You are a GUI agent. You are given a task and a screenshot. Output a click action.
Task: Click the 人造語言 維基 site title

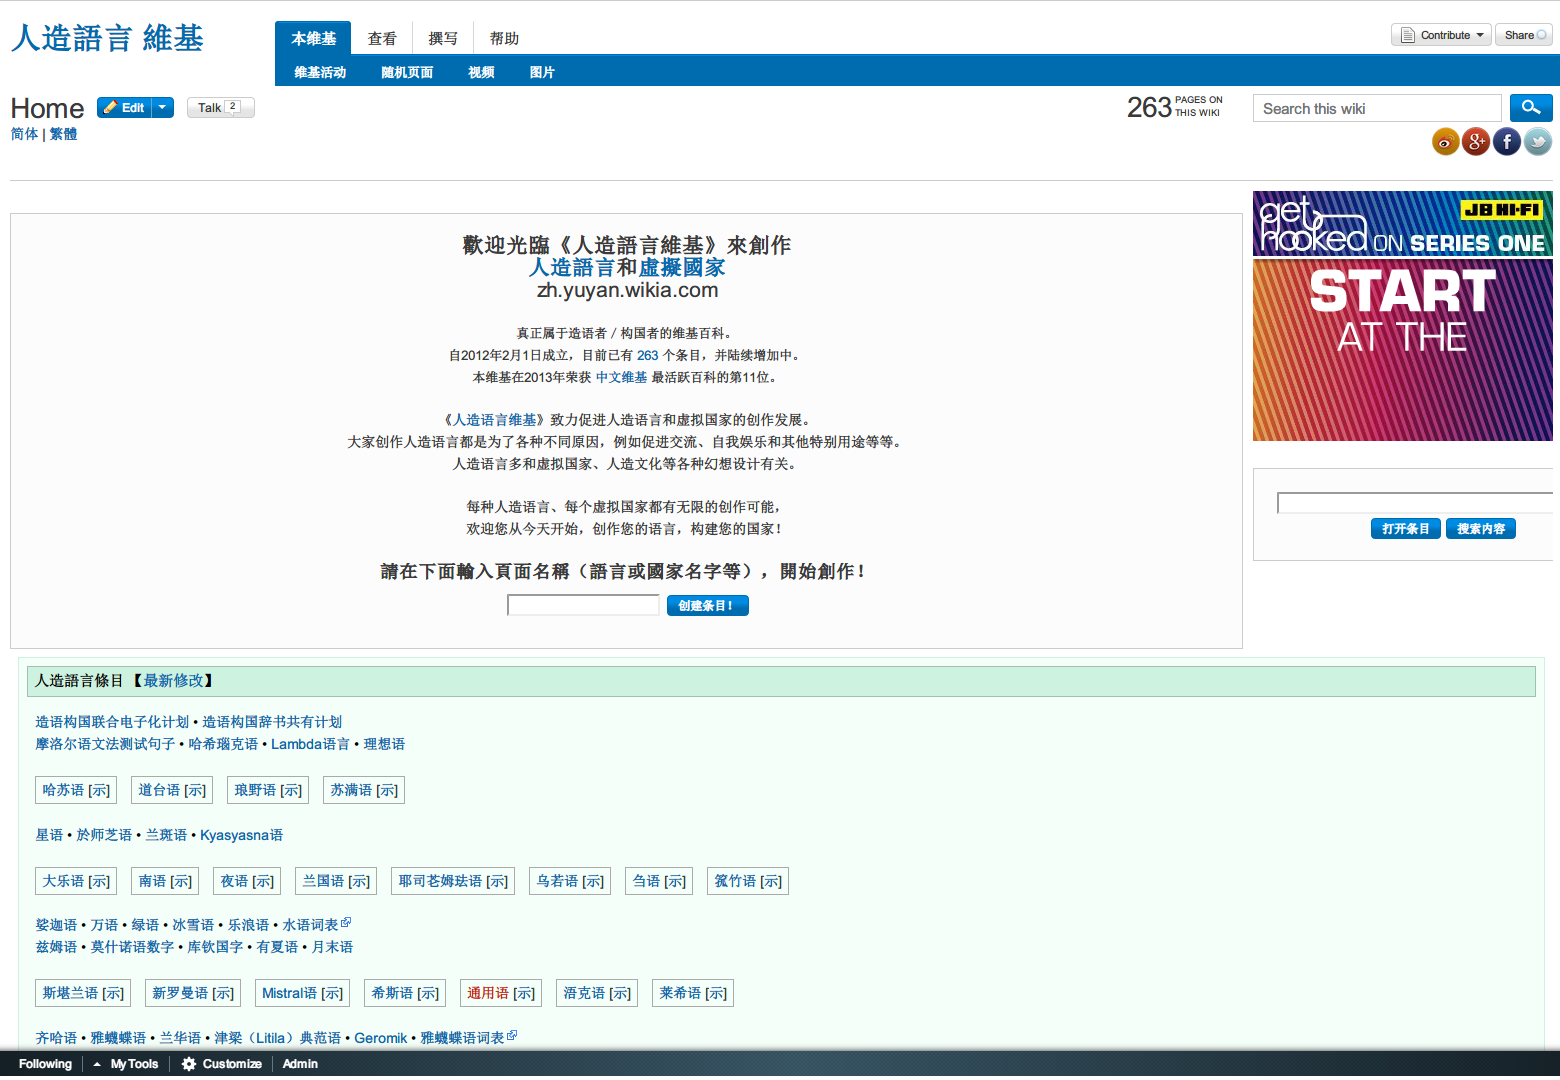[x=107, y=38]
